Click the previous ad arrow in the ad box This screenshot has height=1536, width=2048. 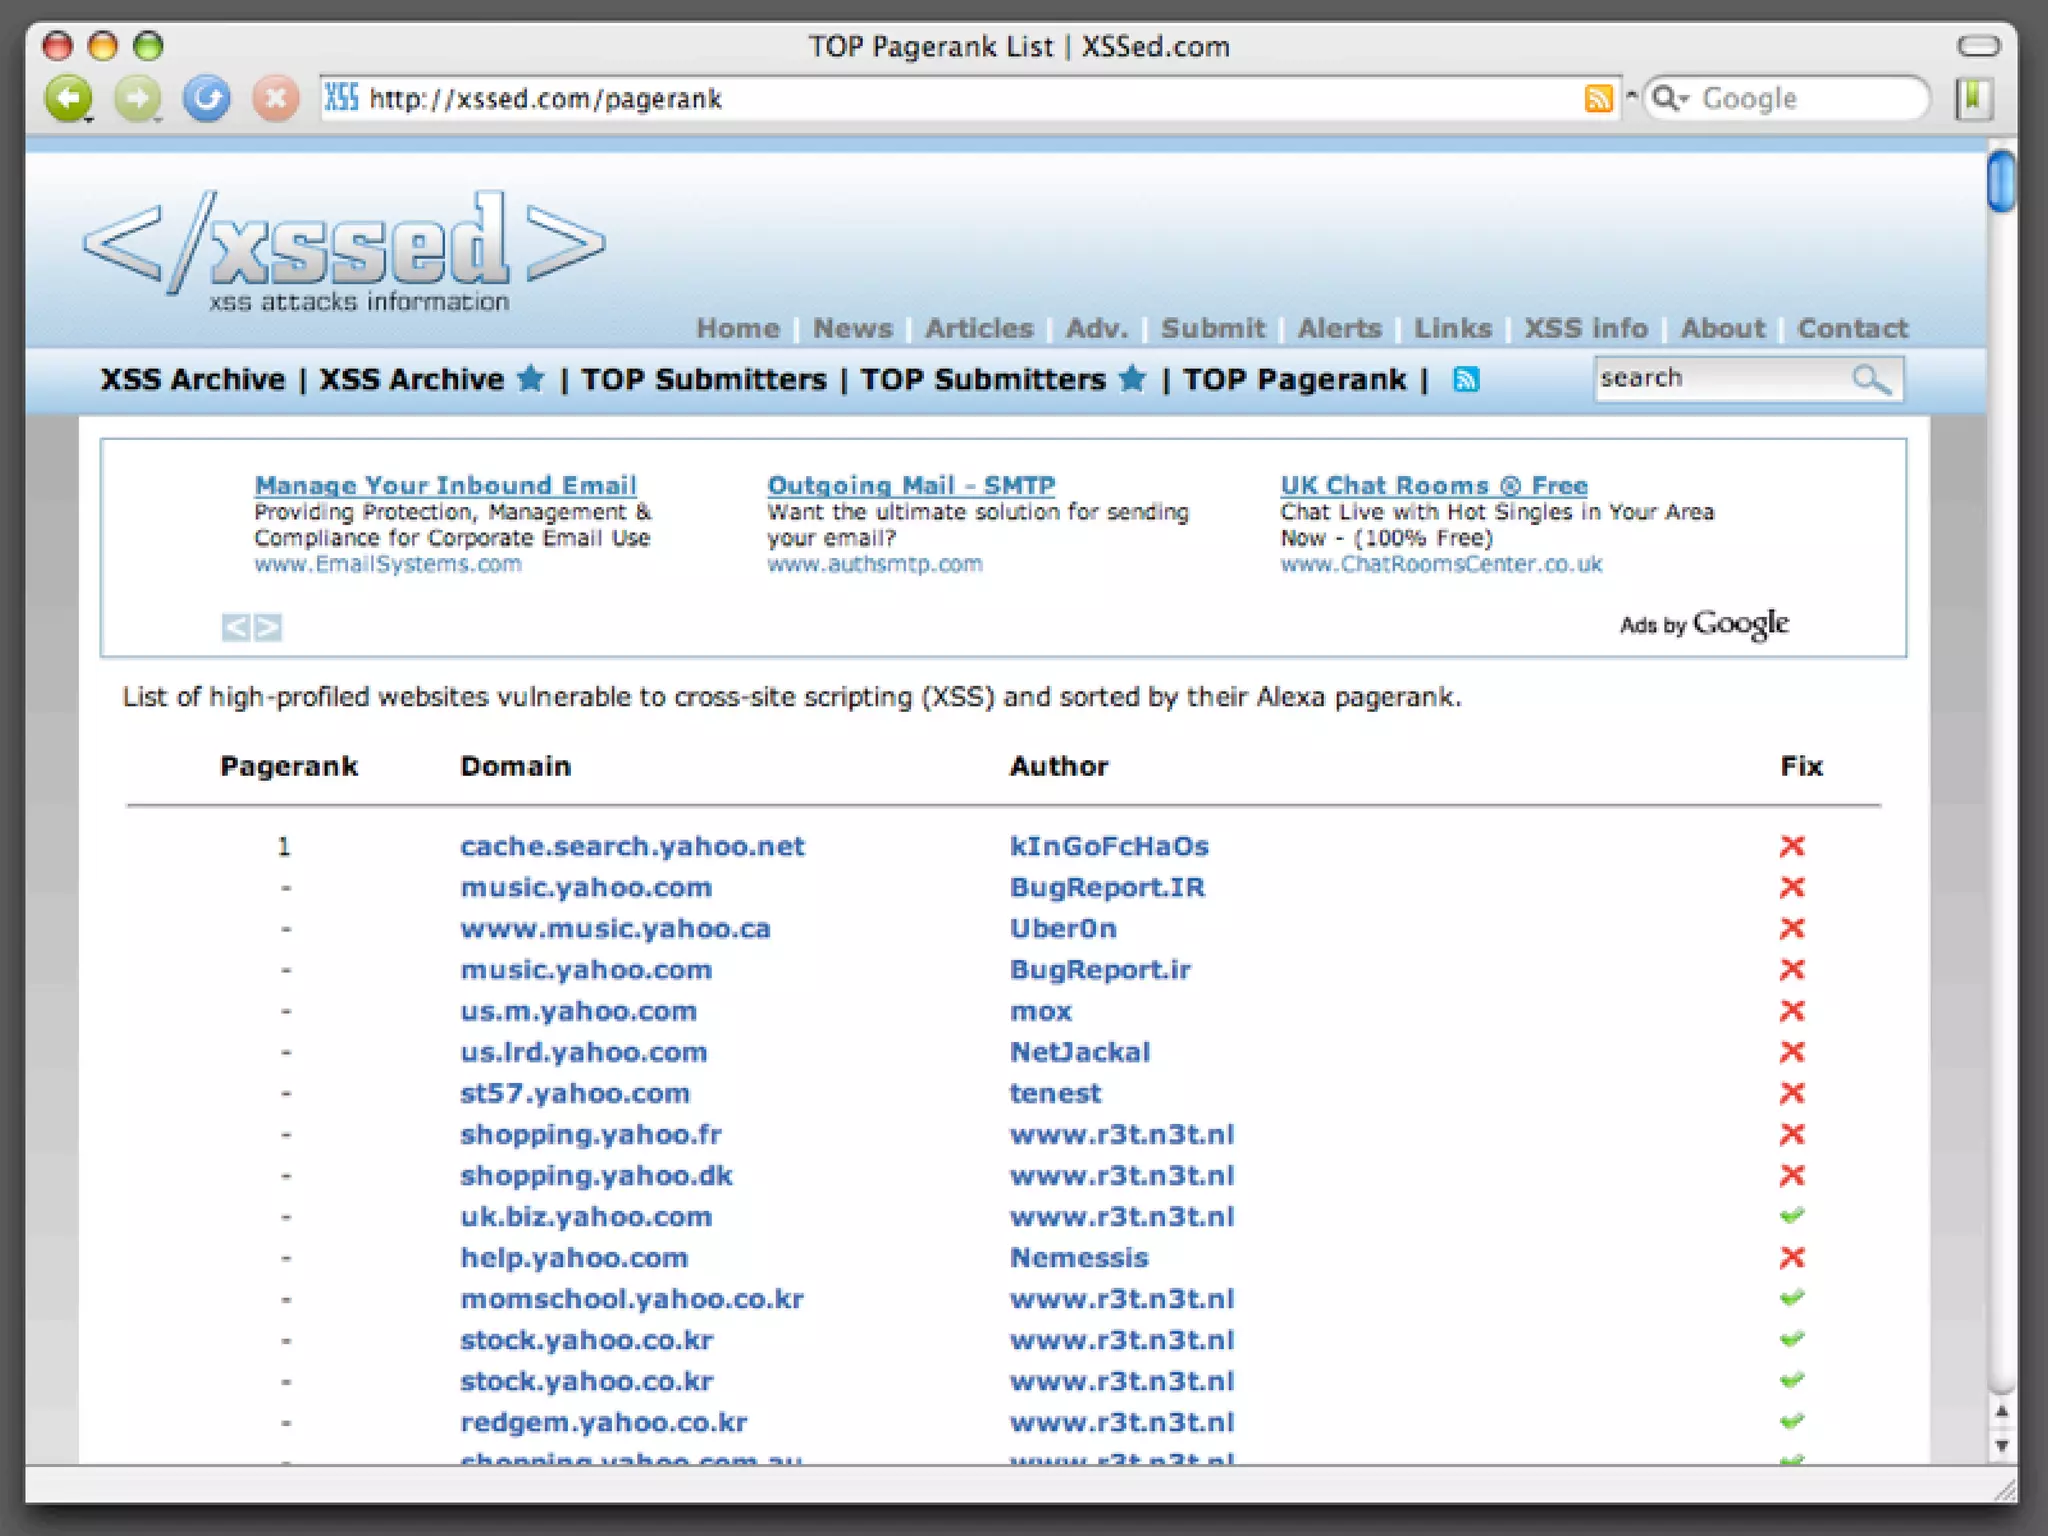coord(235,627)
